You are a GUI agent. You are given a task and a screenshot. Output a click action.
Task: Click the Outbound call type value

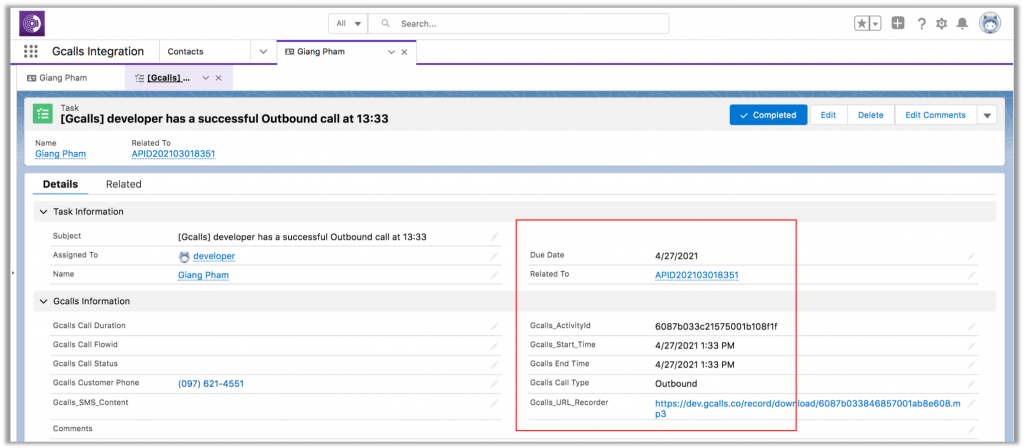click(676, 383)
